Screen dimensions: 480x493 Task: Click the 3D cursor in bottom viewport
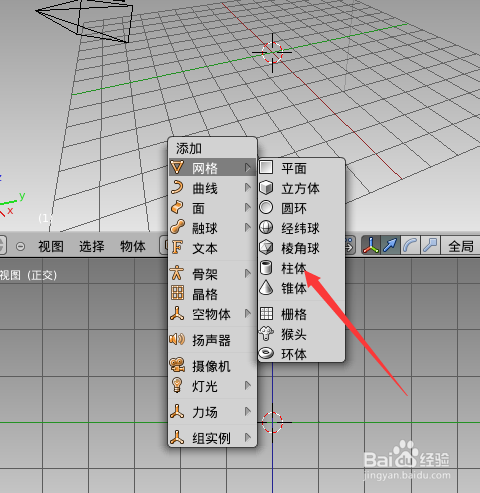tap(272, 422)
